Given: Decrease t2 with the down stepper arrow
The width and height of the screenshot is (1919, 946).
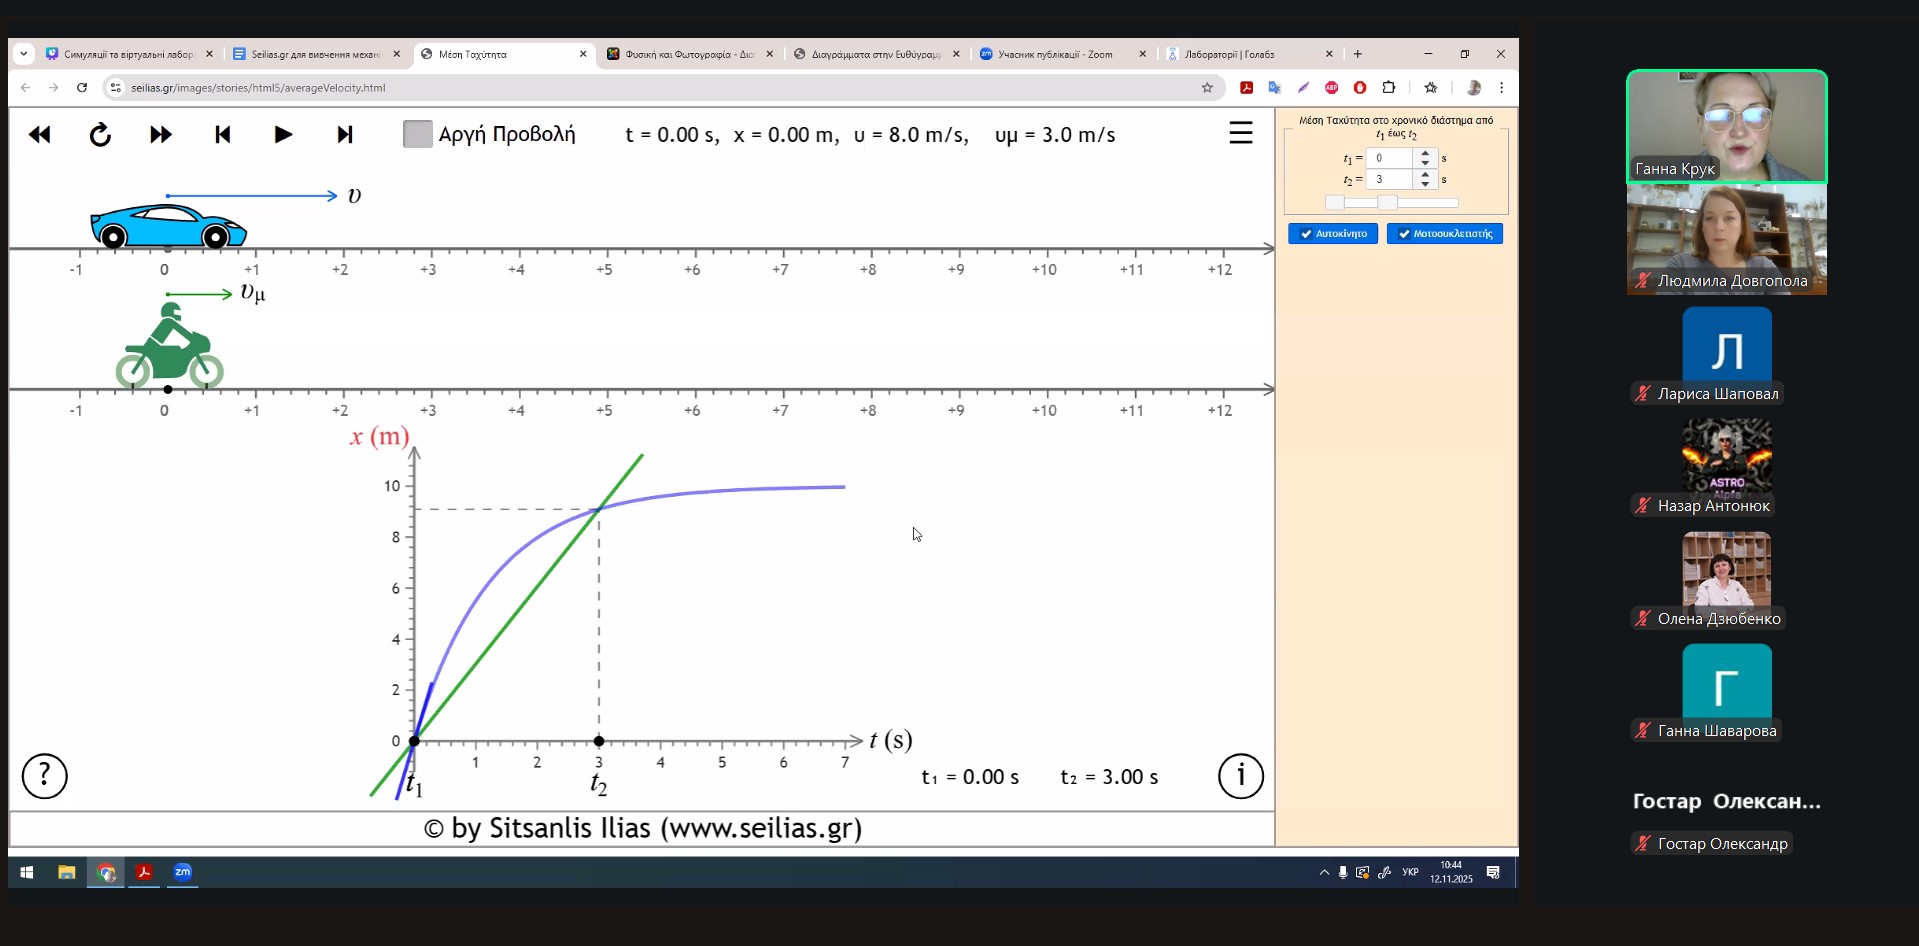Looking at the screenshot, I should (1425, 184).
